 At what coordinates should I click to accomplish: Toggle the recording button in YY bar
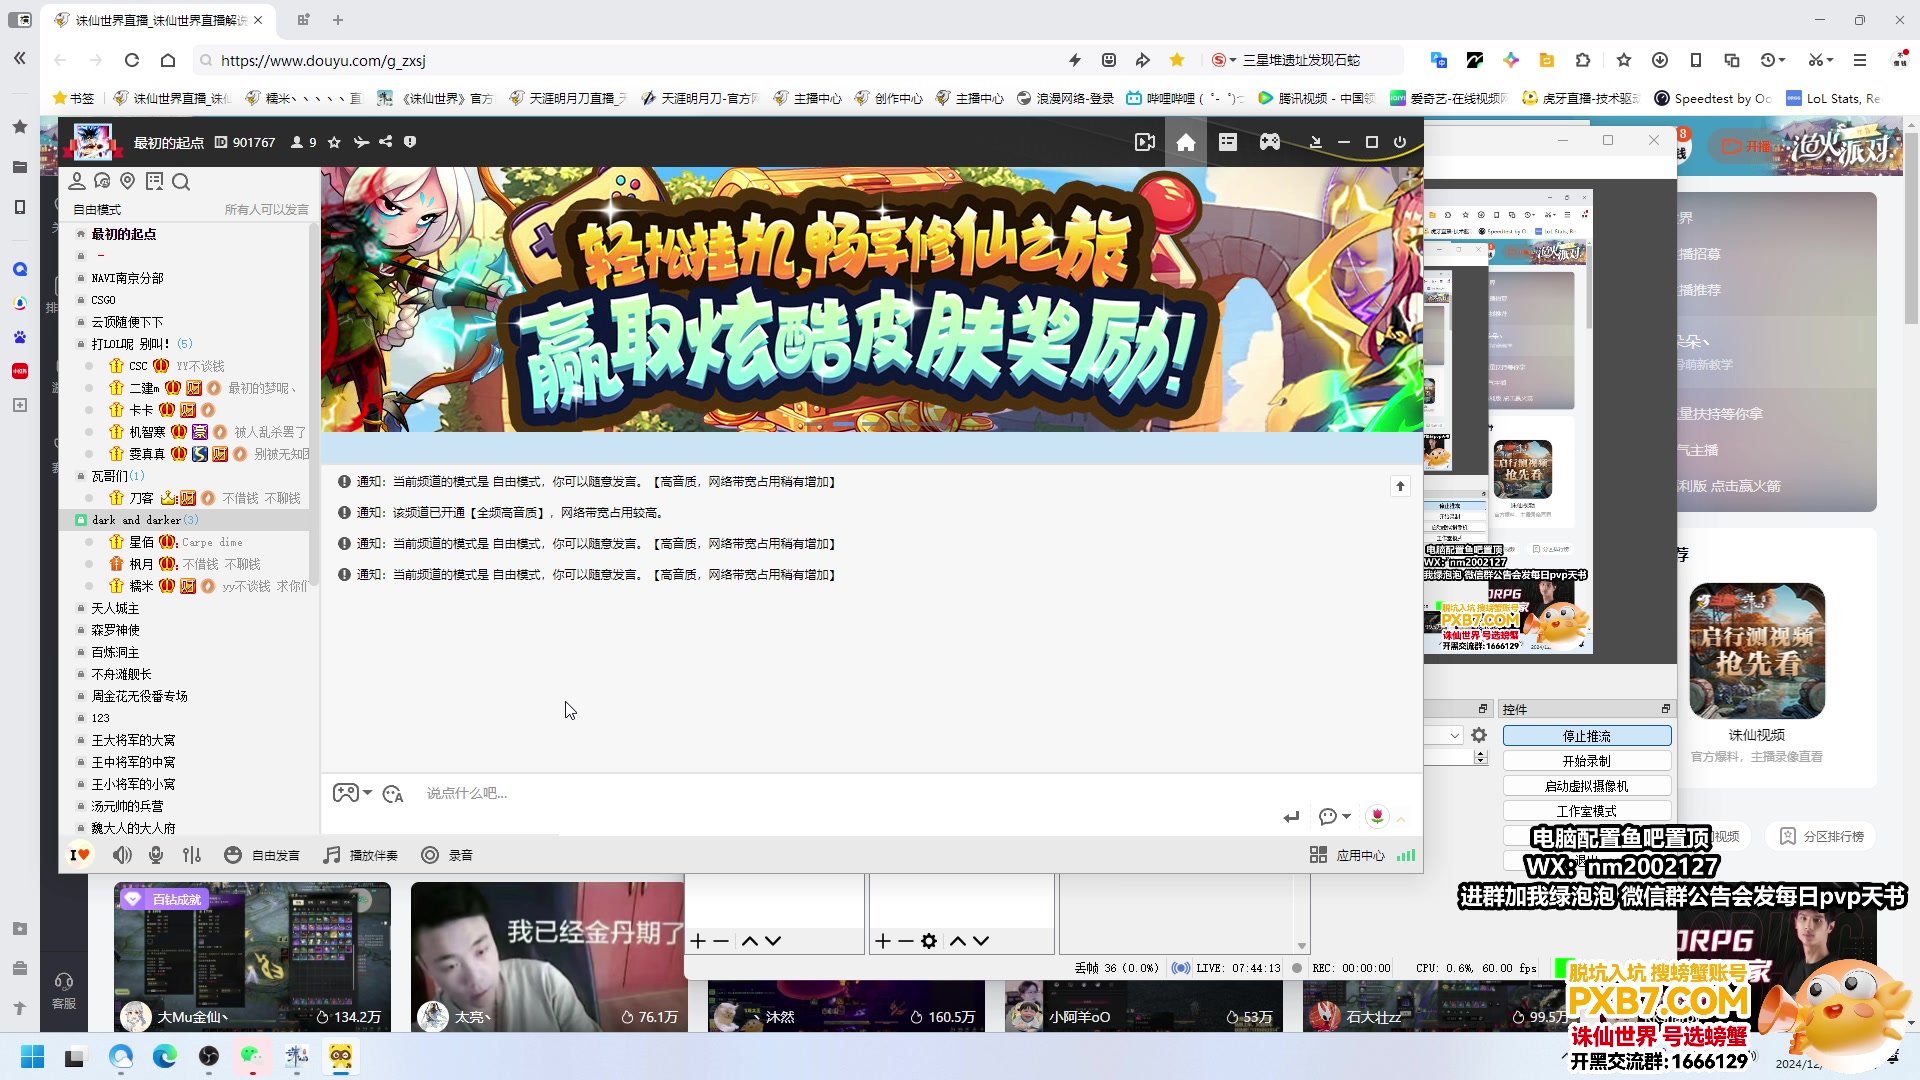447,855
